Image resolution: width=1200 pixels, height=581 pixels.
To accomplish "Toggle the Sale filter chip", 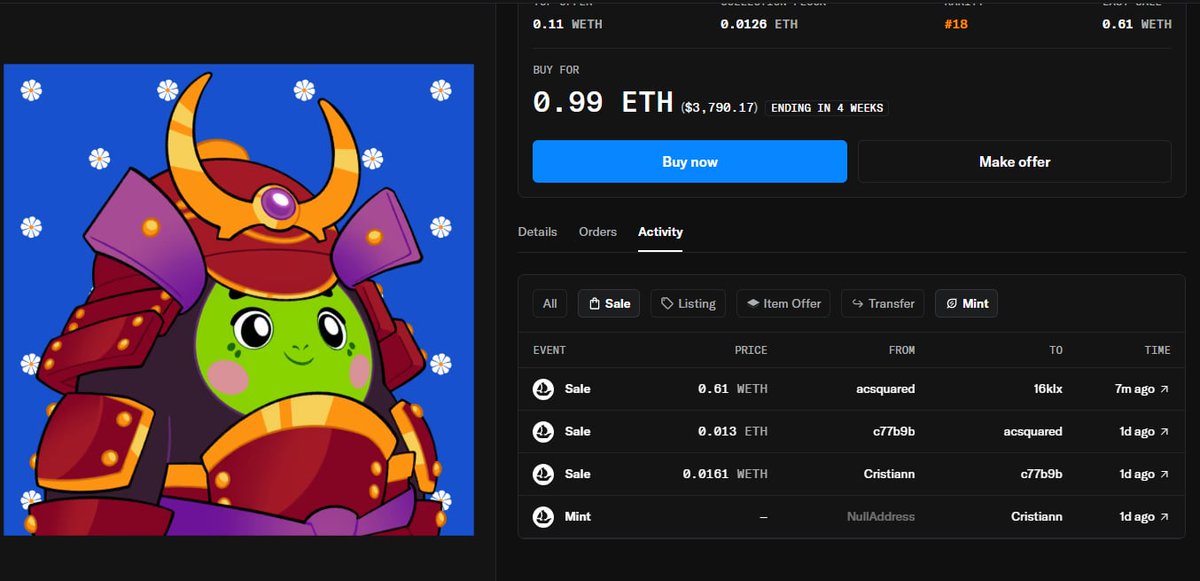I will (609, 303).
